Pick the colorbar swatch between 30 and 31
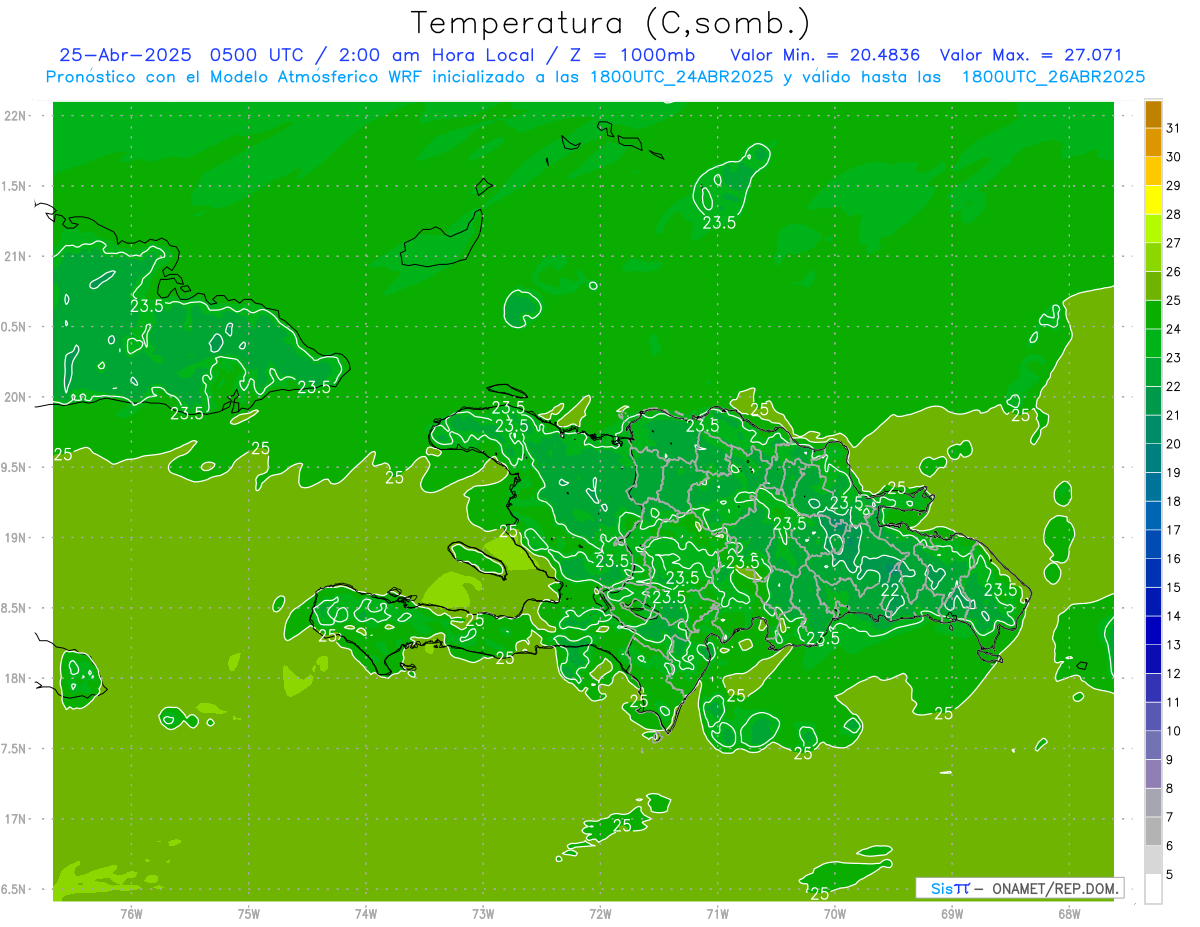 pos(1153,143)
